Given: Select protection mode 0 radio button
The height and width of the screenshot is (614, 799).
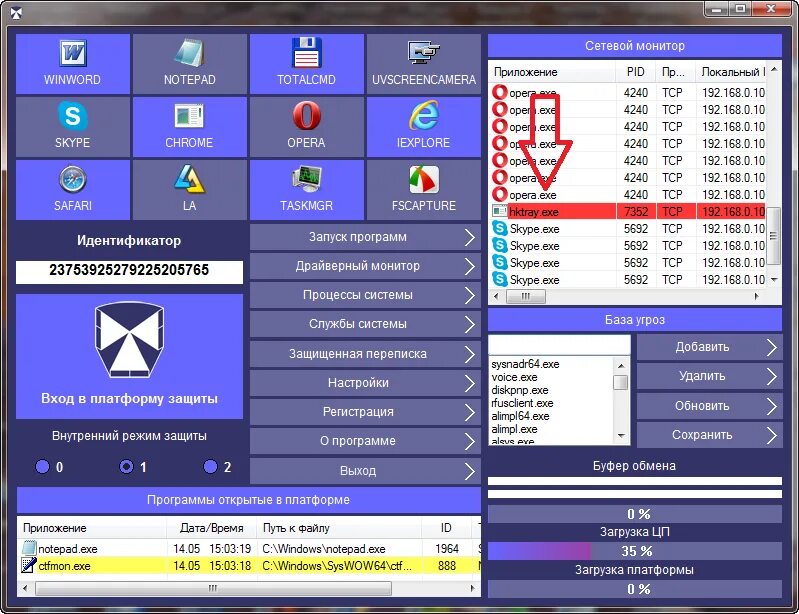Looking at the screenshot, I should [x=42, y=466].
